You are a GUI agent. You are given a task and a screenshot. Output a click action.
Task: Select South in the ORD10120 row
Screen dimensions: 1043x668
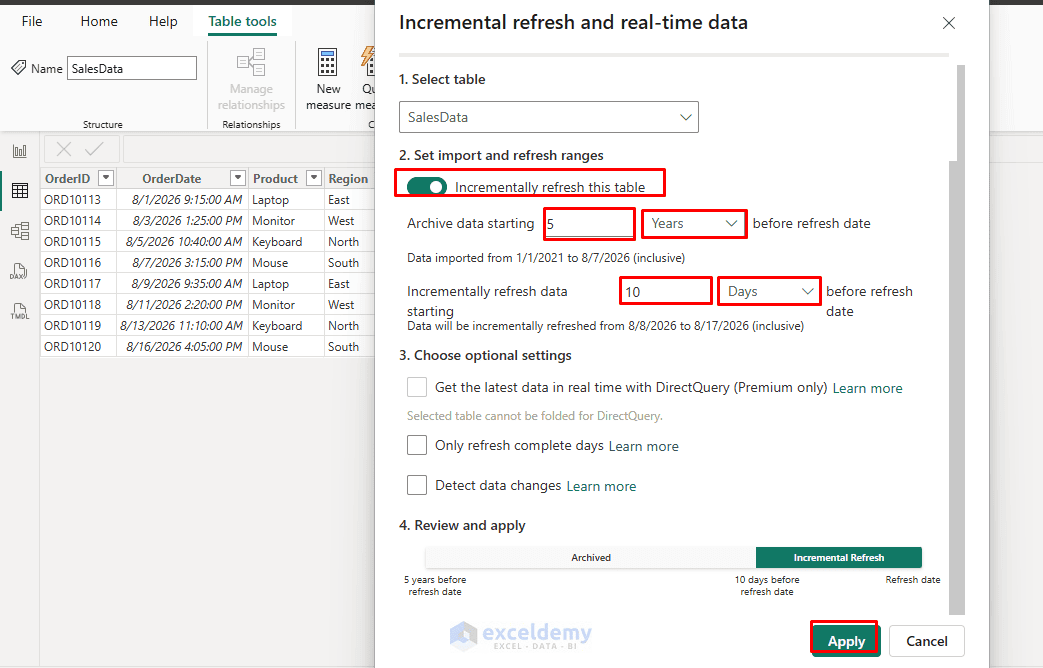click(x=350, y=347)
